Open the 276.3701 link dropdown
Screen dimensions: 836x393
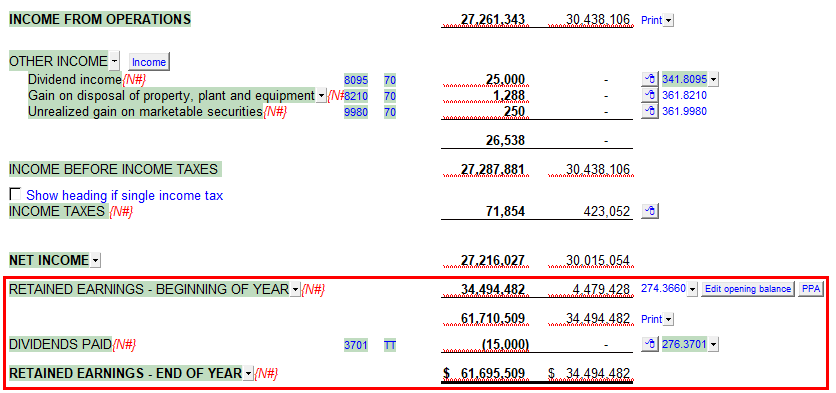tap(713, 344)
